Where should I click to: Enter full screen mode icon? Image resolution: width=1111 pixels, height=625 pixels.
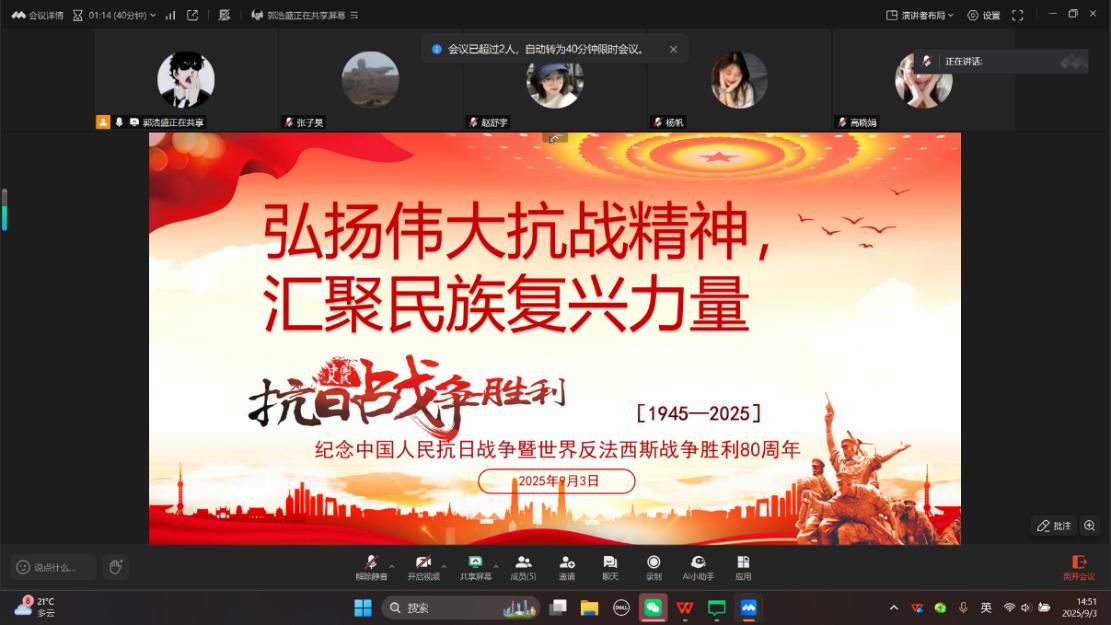1018,15
